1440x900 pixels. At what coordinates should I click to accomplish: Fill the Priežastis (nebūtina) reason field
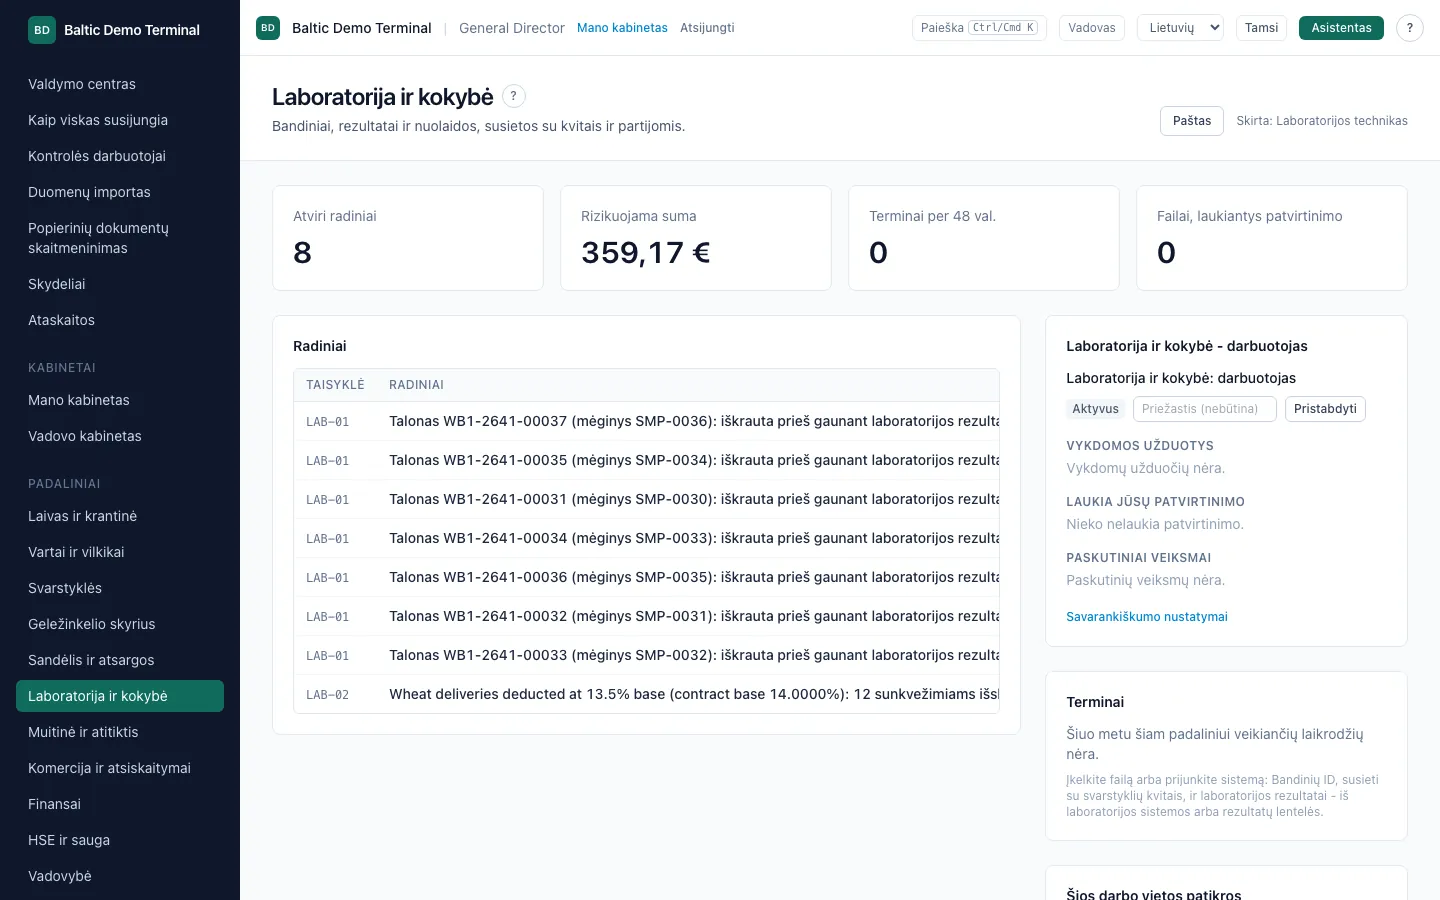[x=1205, y=409]
